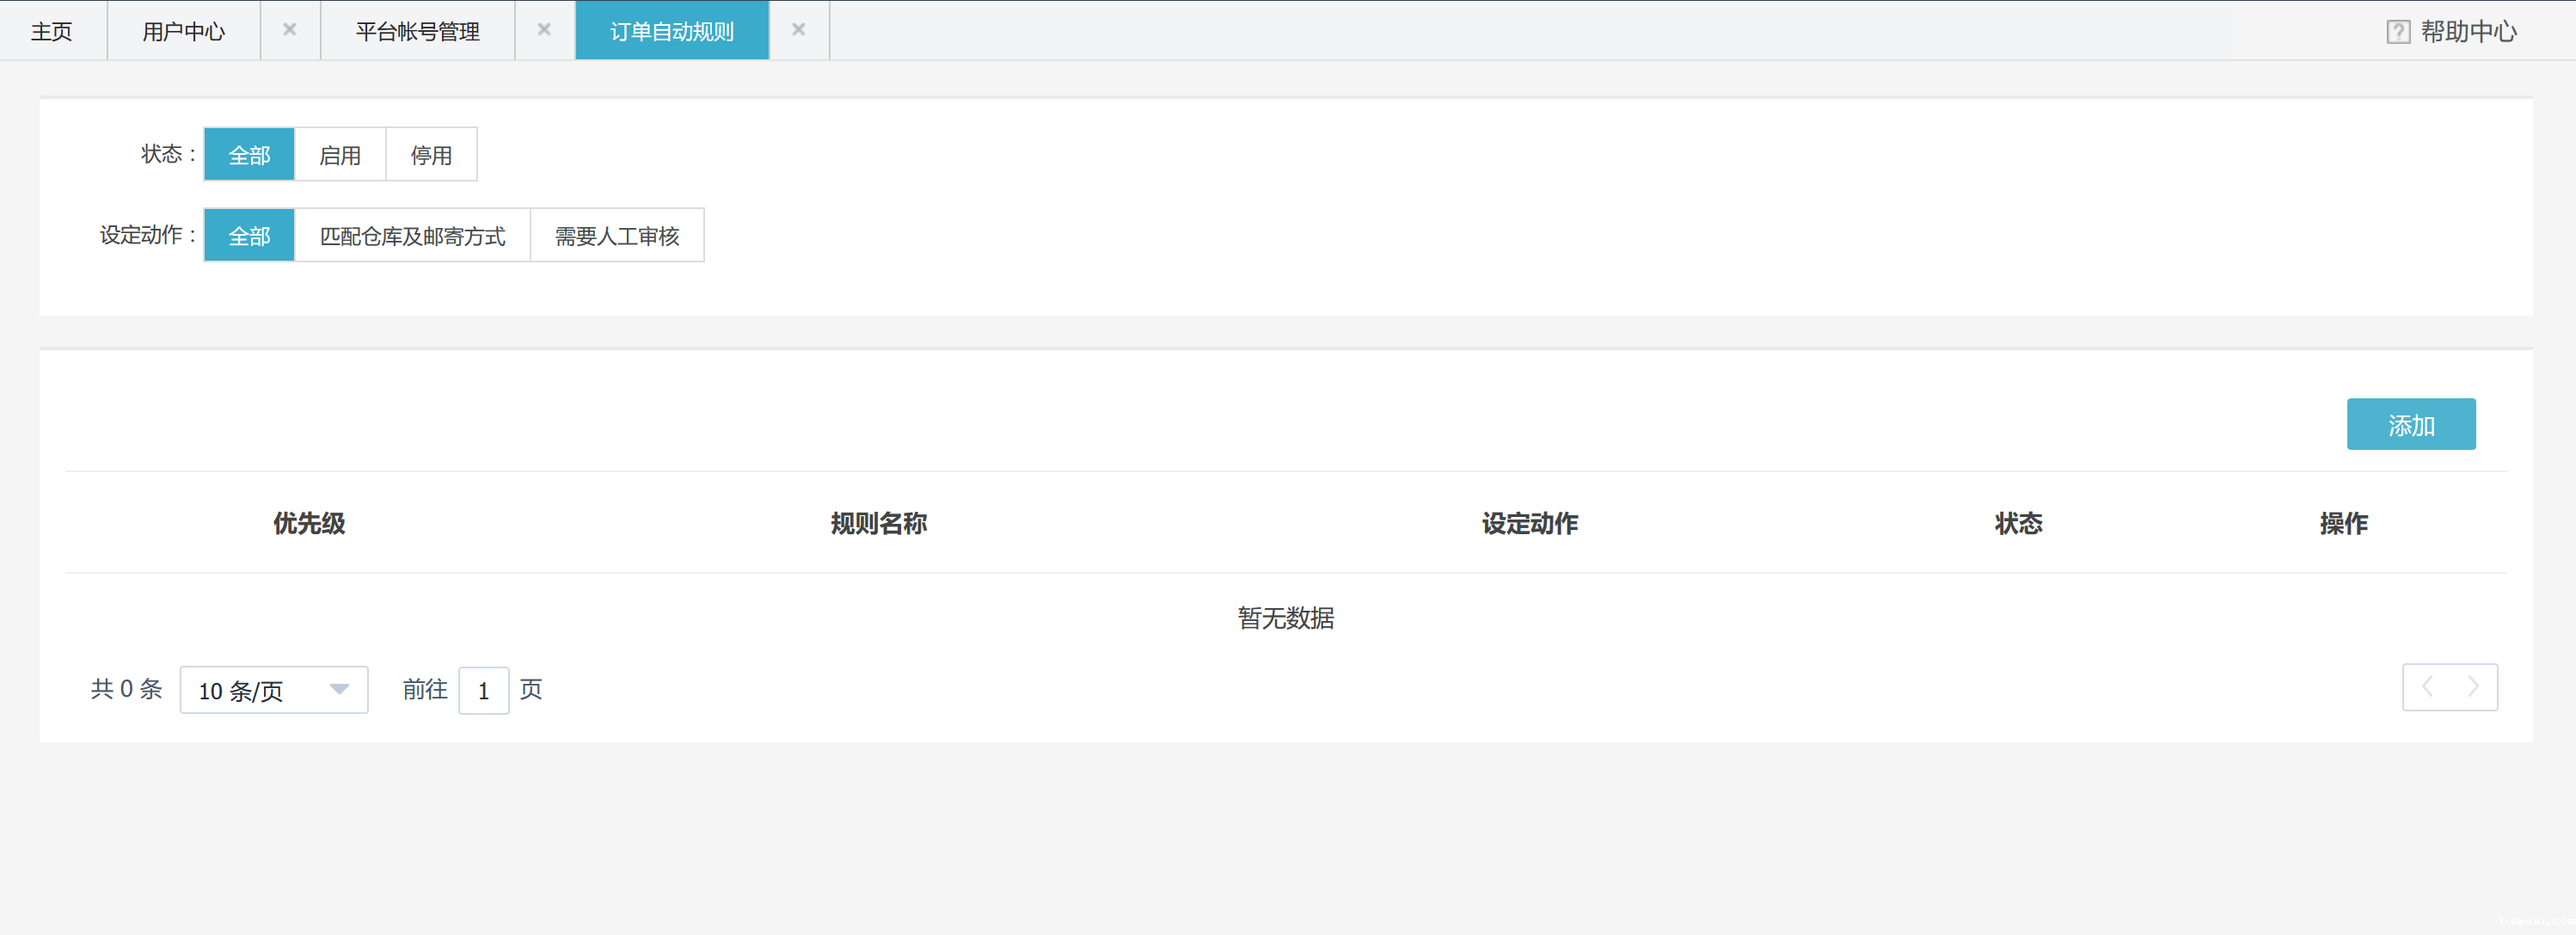Select 停用 status filter
This screenshot has width=2576, height=935.
[431, 154]
